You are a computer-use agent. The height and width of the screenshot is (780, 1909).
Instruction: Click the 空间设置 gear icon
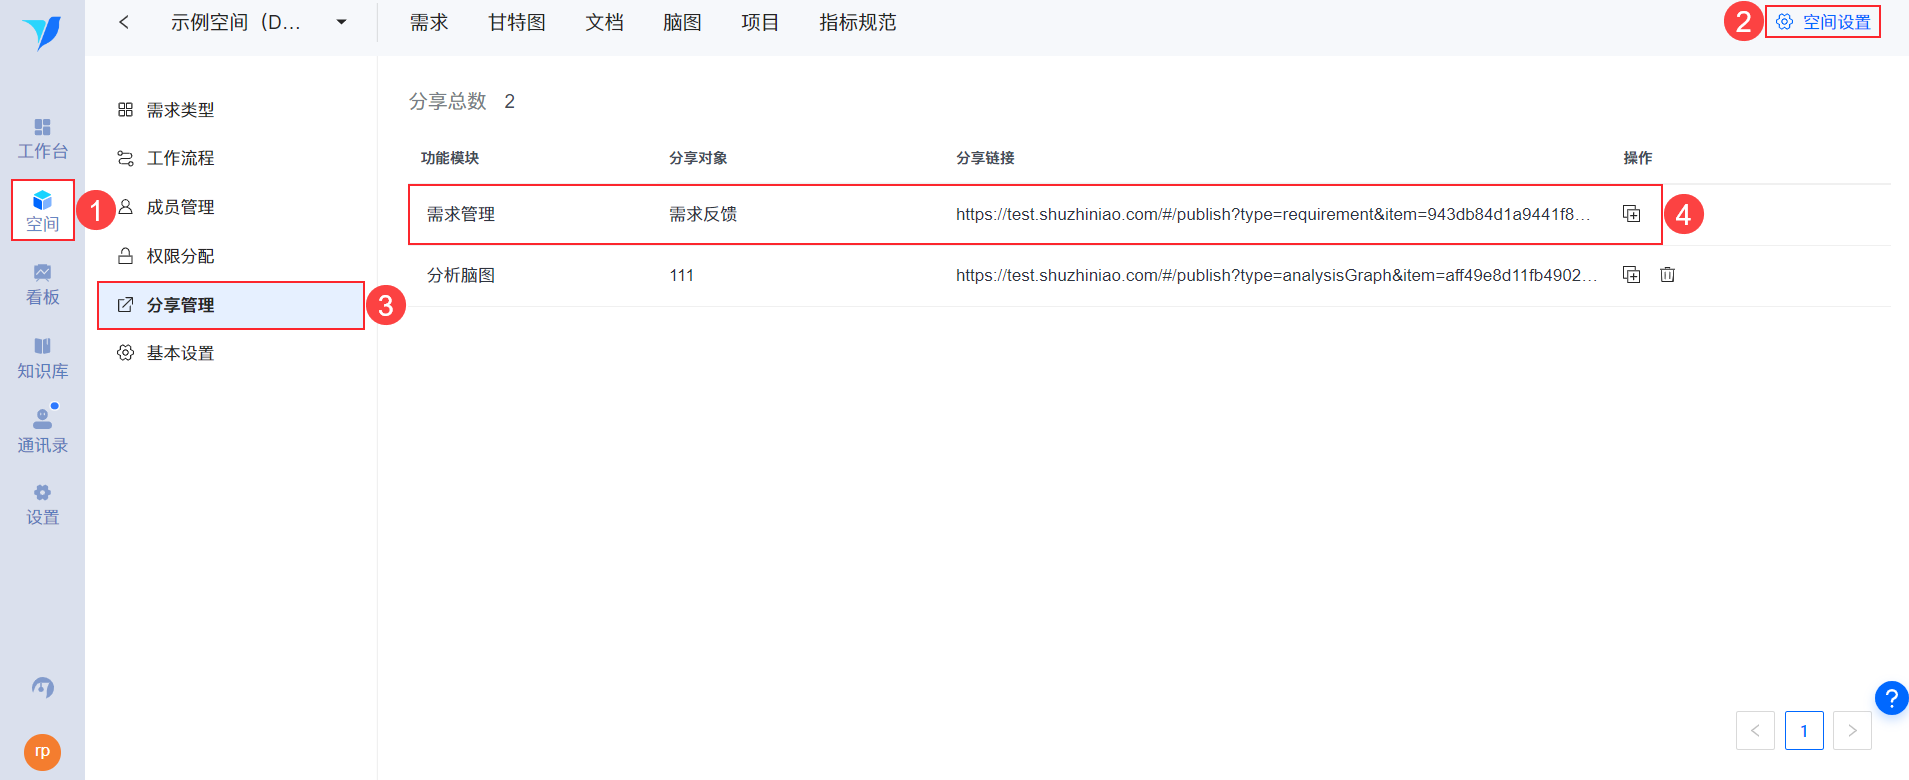(x=1784, y=22)
